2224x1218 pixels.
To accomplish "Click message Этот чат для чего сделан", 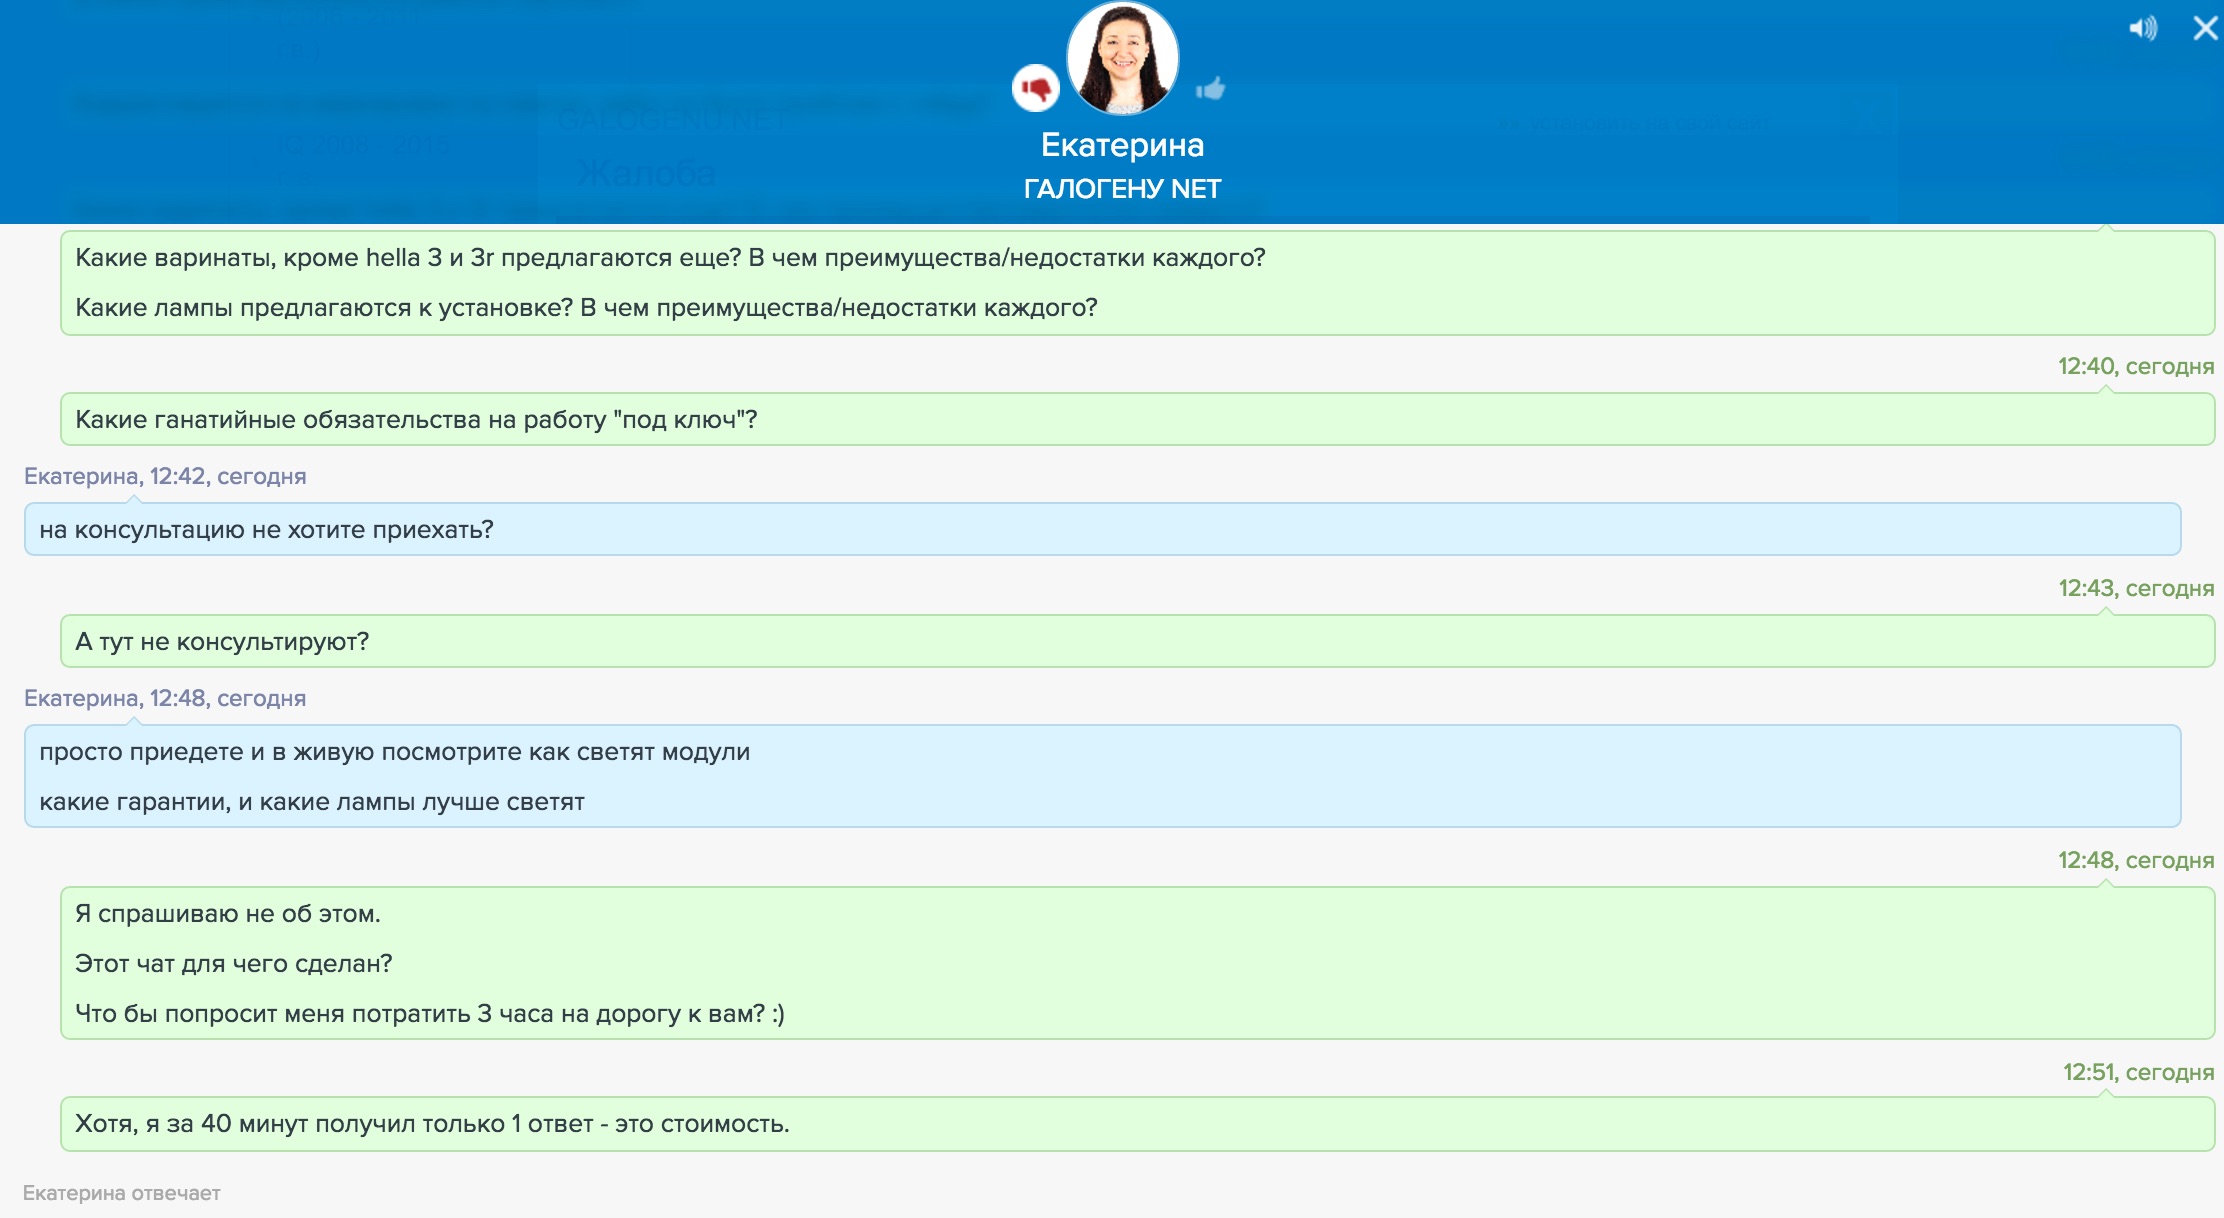I will 233,964.
